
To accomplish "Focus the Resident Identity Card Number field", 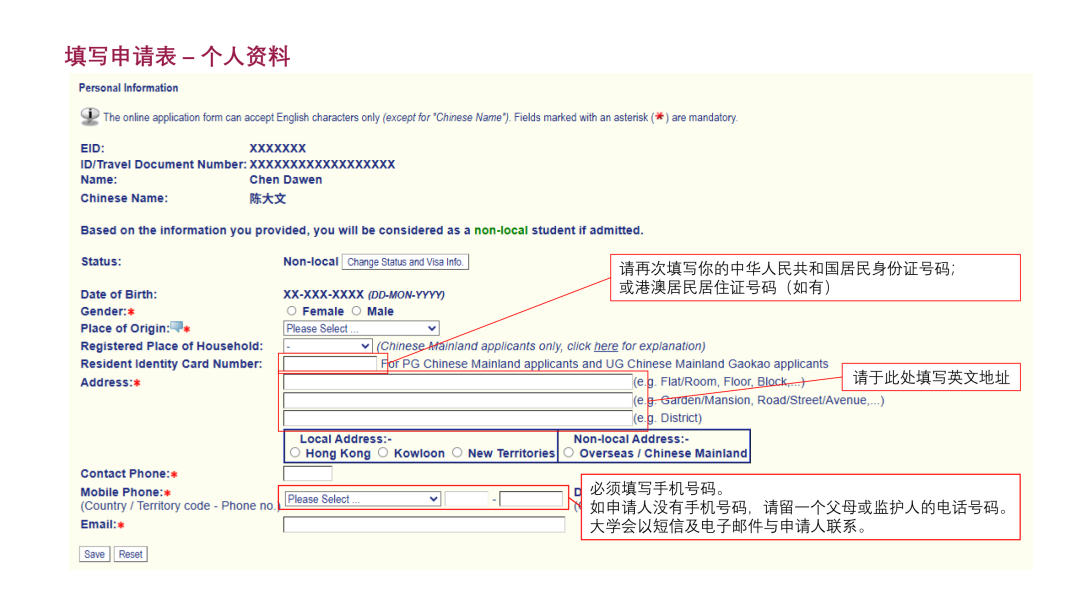I will click(x=330, y=364).
